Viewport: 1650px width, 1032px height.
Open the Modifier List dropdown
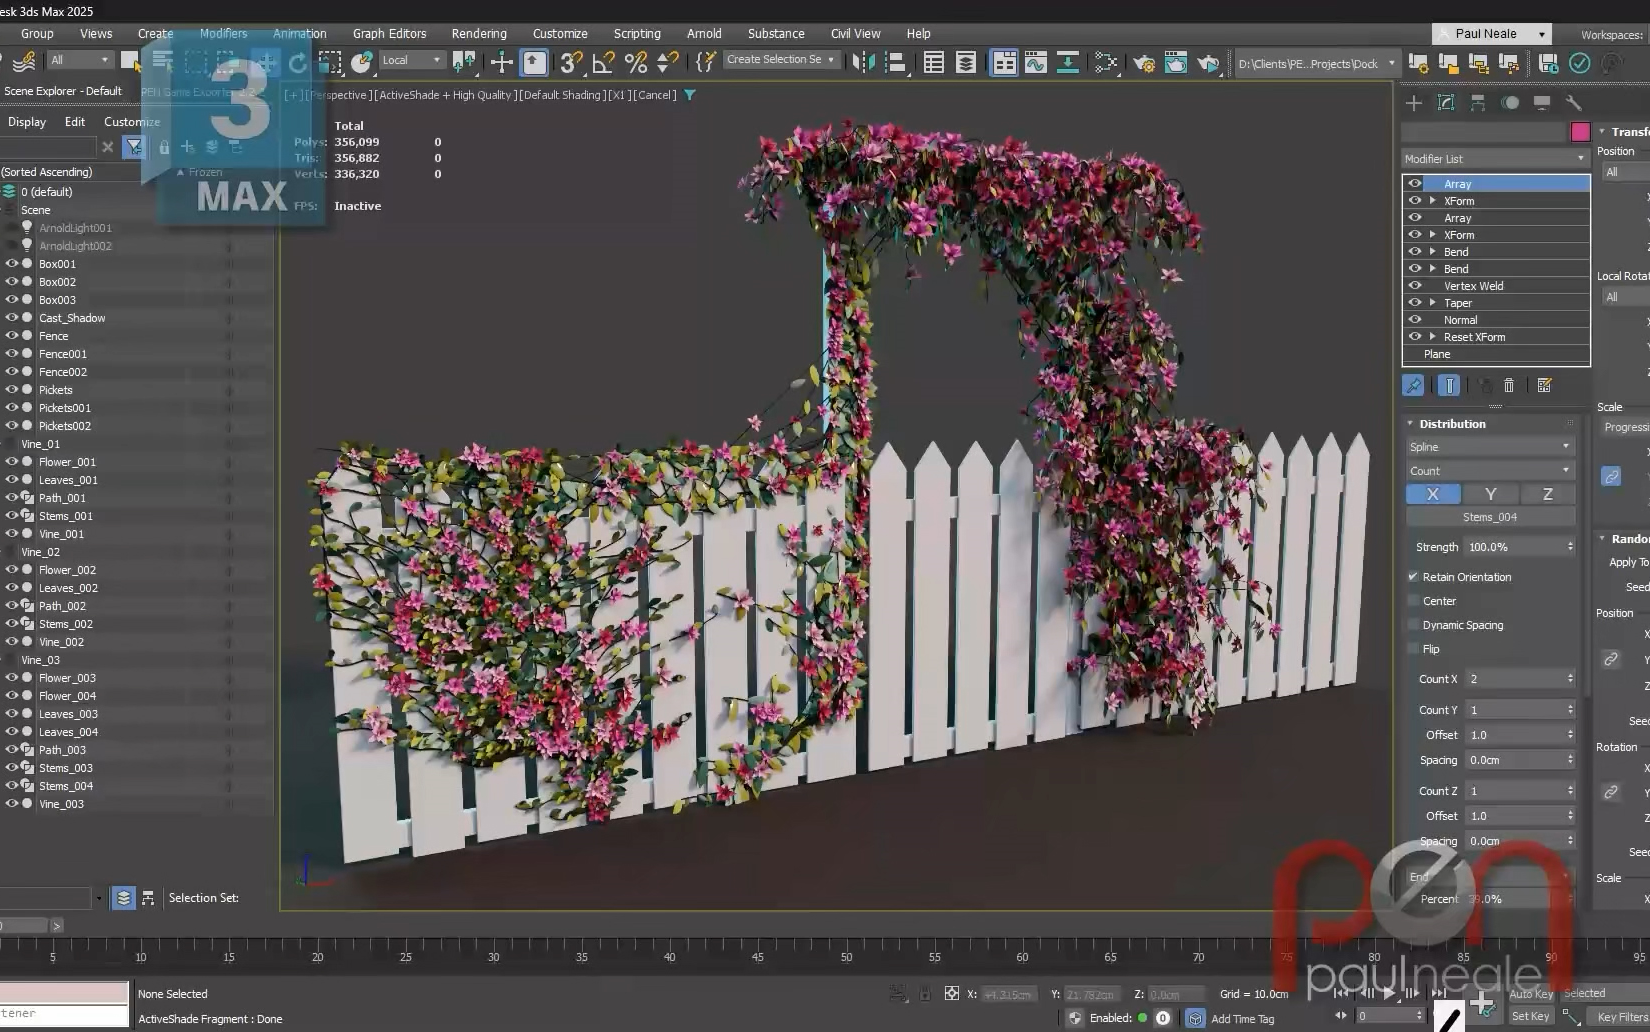pyautogui.click(x=1494, y=159)
